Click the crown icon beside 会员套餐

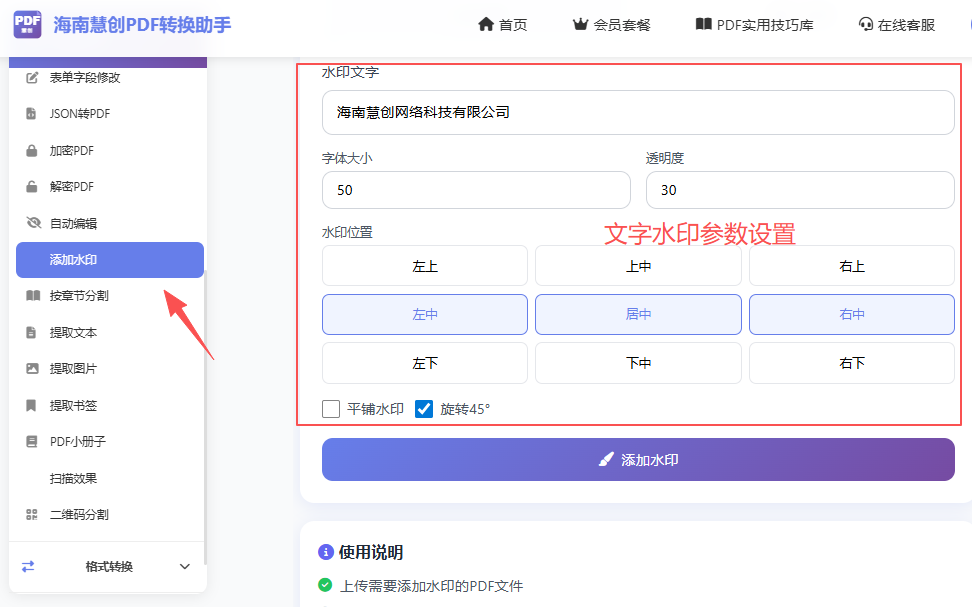point(580,24)
